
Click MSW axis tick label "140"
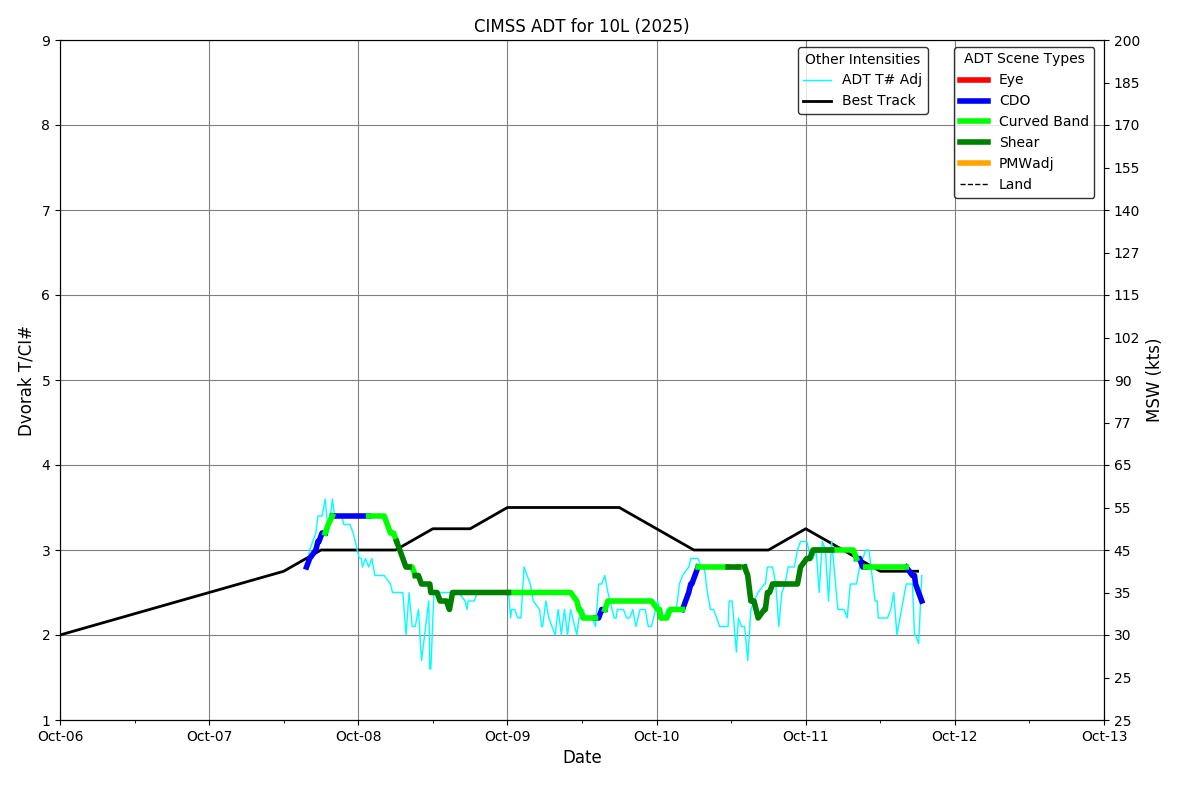(1127, 211)
